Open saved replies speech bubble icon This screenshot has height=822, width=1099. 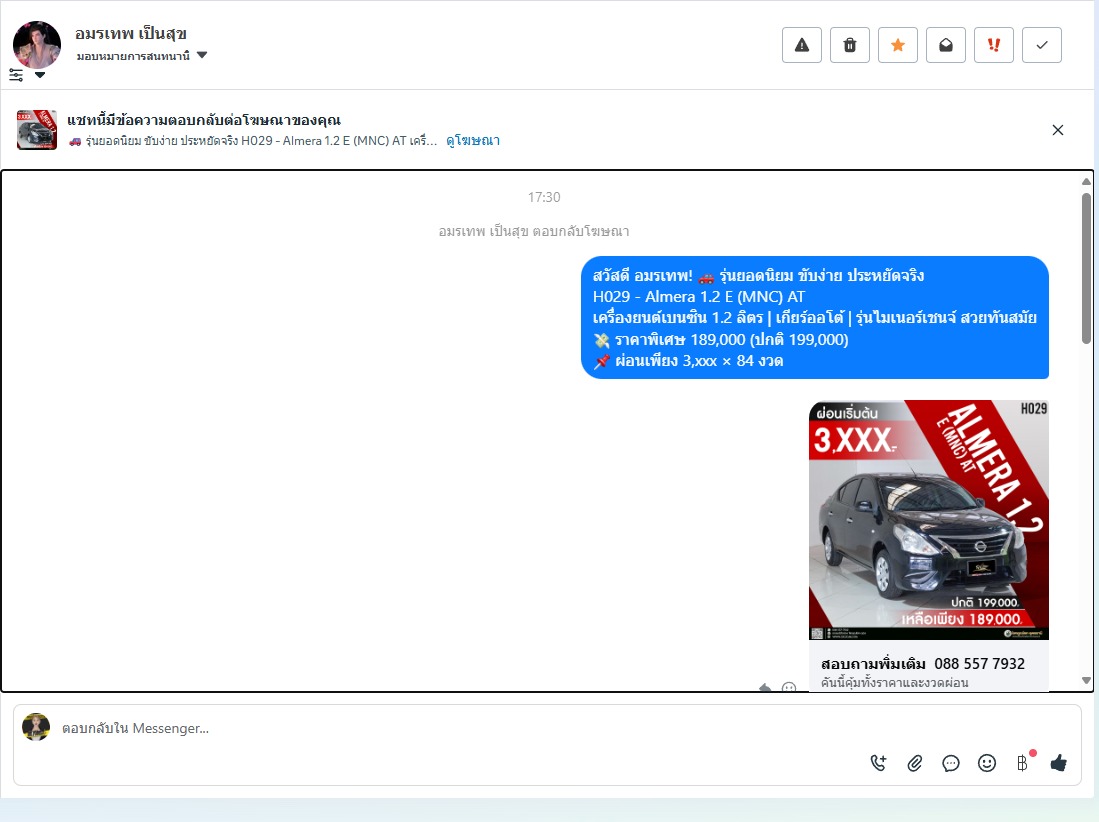pos(951,763)
